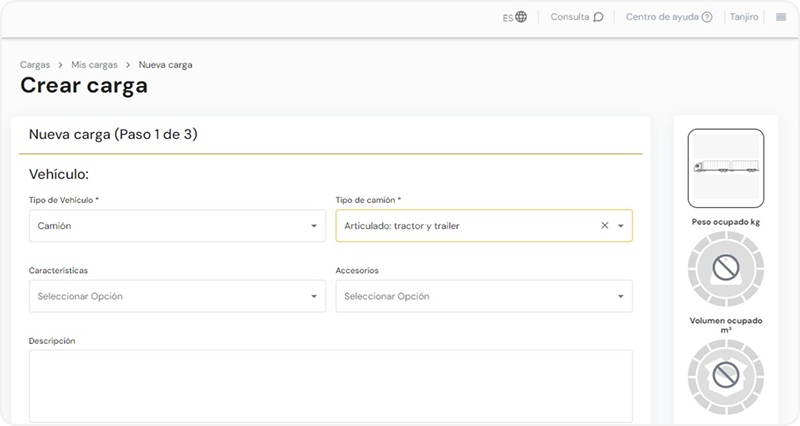Click the Consulta chat bubble icon
Image resolution: width=800 pixels, height=426 pixels.
598,17
